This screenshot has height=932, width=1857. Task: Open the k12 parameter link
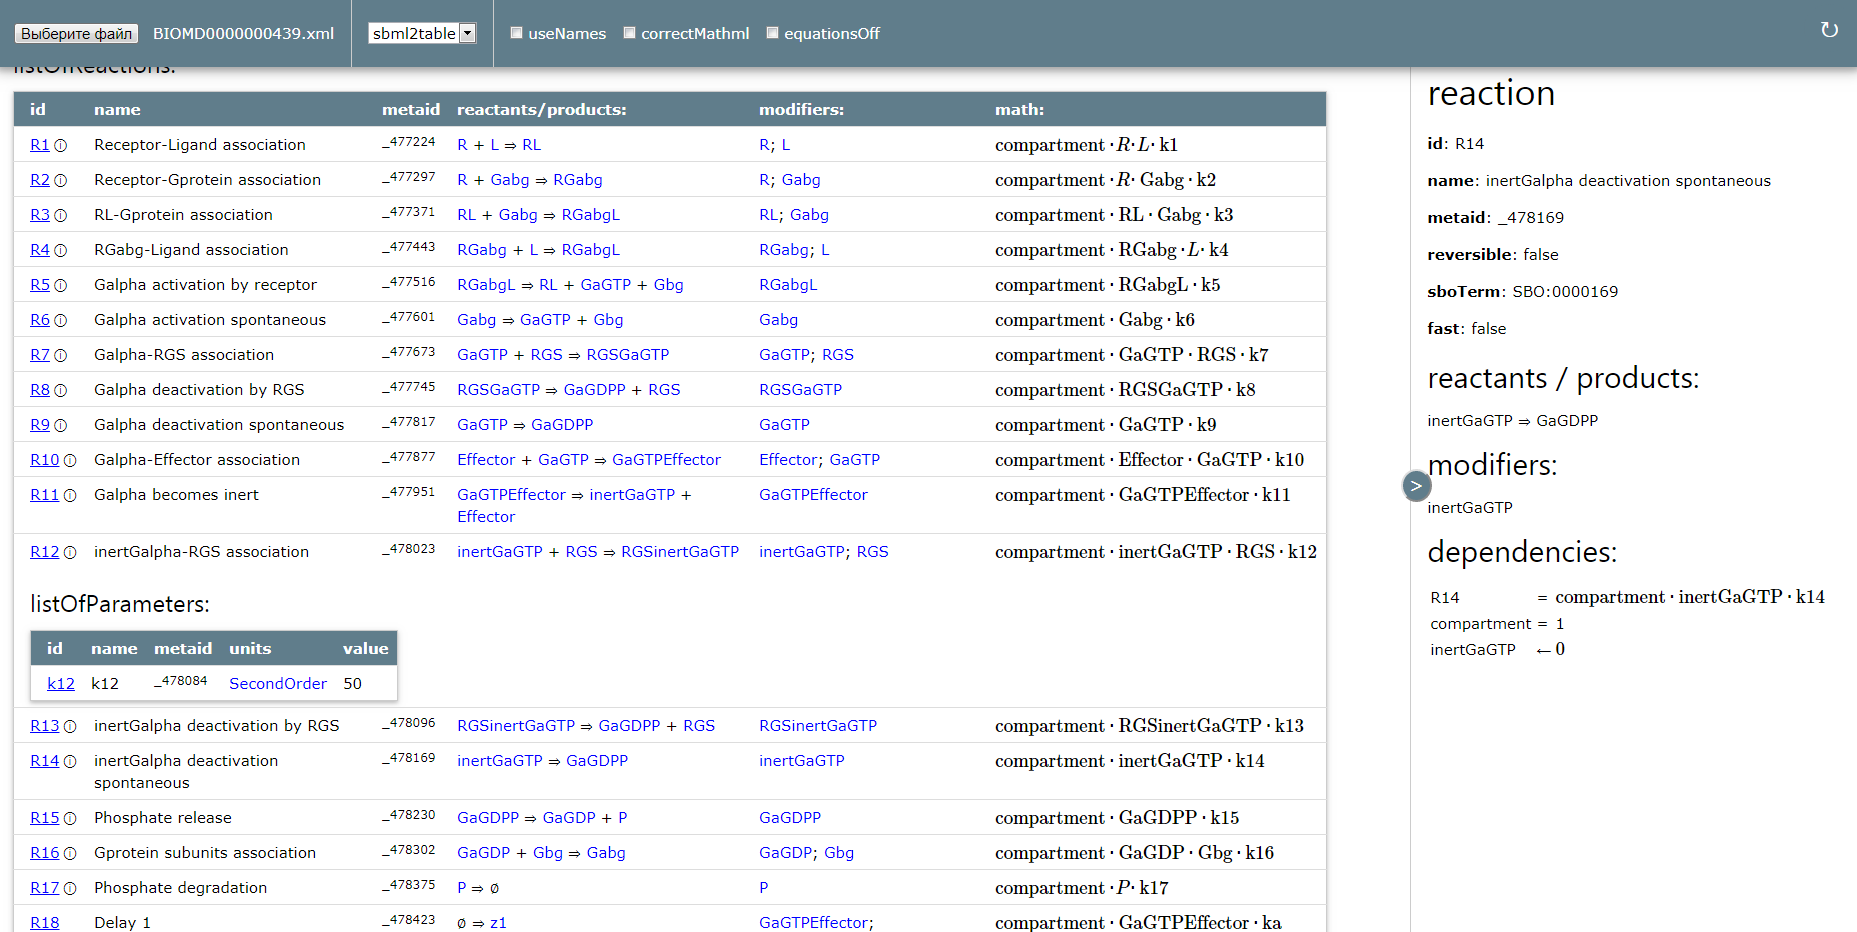click(61, 684)
